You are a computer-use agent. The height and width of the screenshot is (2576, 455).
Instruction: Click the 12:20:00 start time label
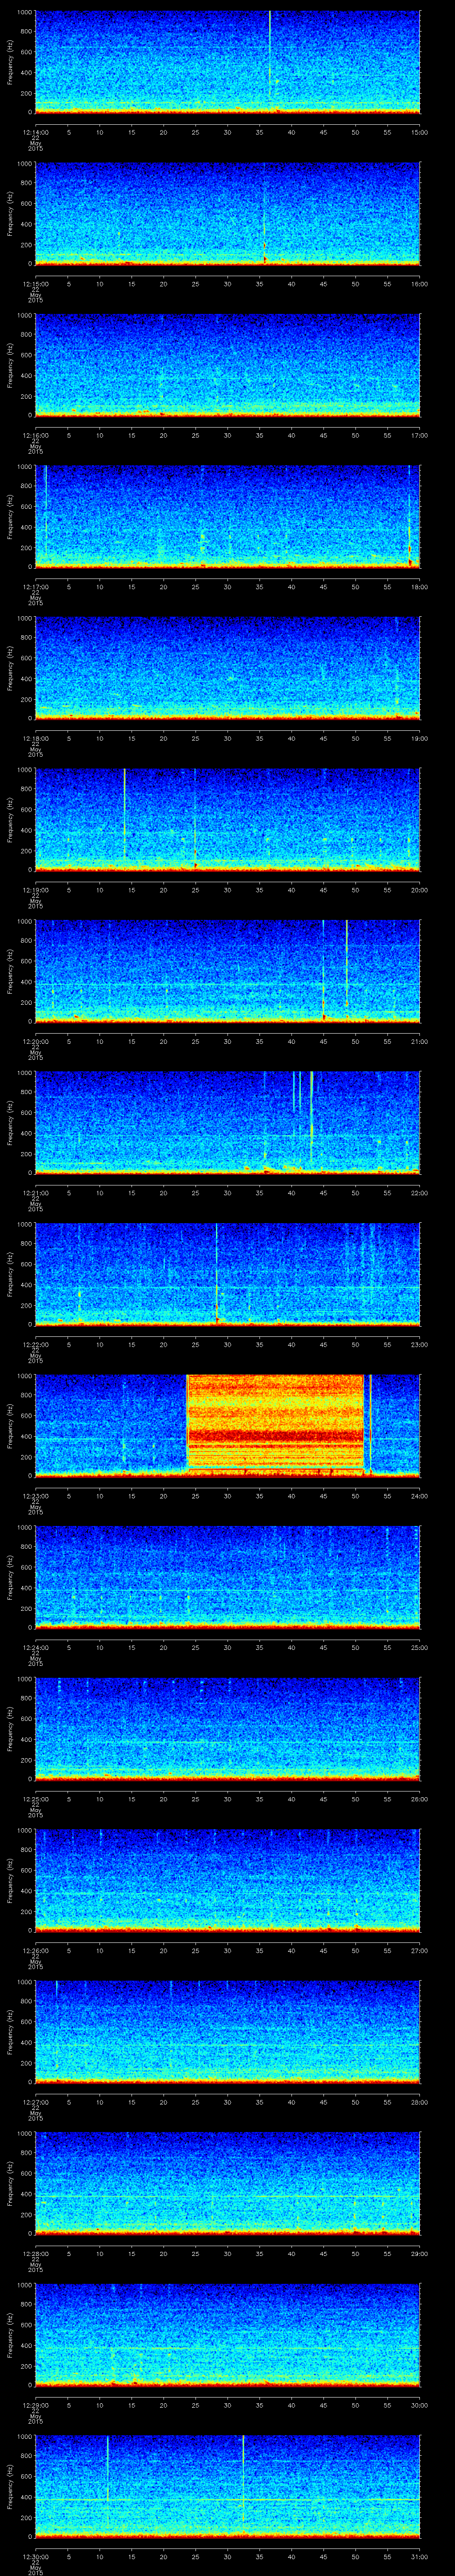click(x=35, y=1041)
